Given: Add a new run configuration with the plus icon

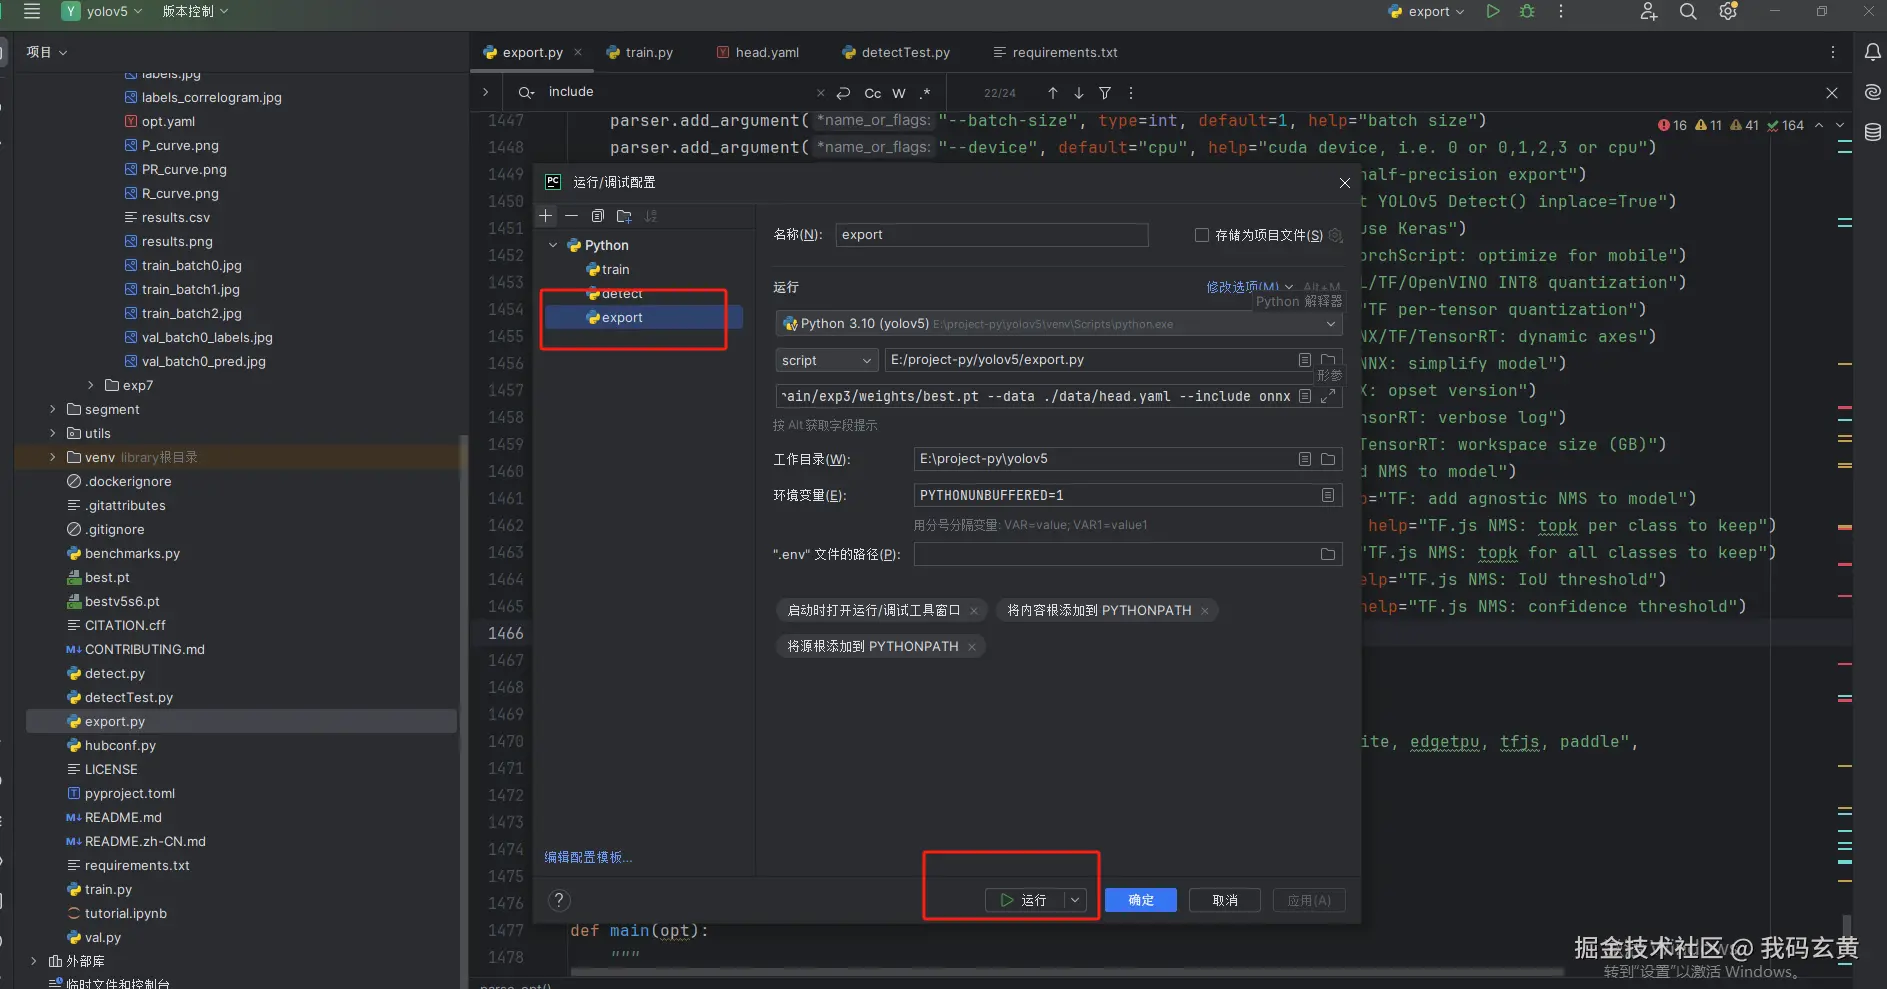Looking at the screenshot, I should (546, 216).
